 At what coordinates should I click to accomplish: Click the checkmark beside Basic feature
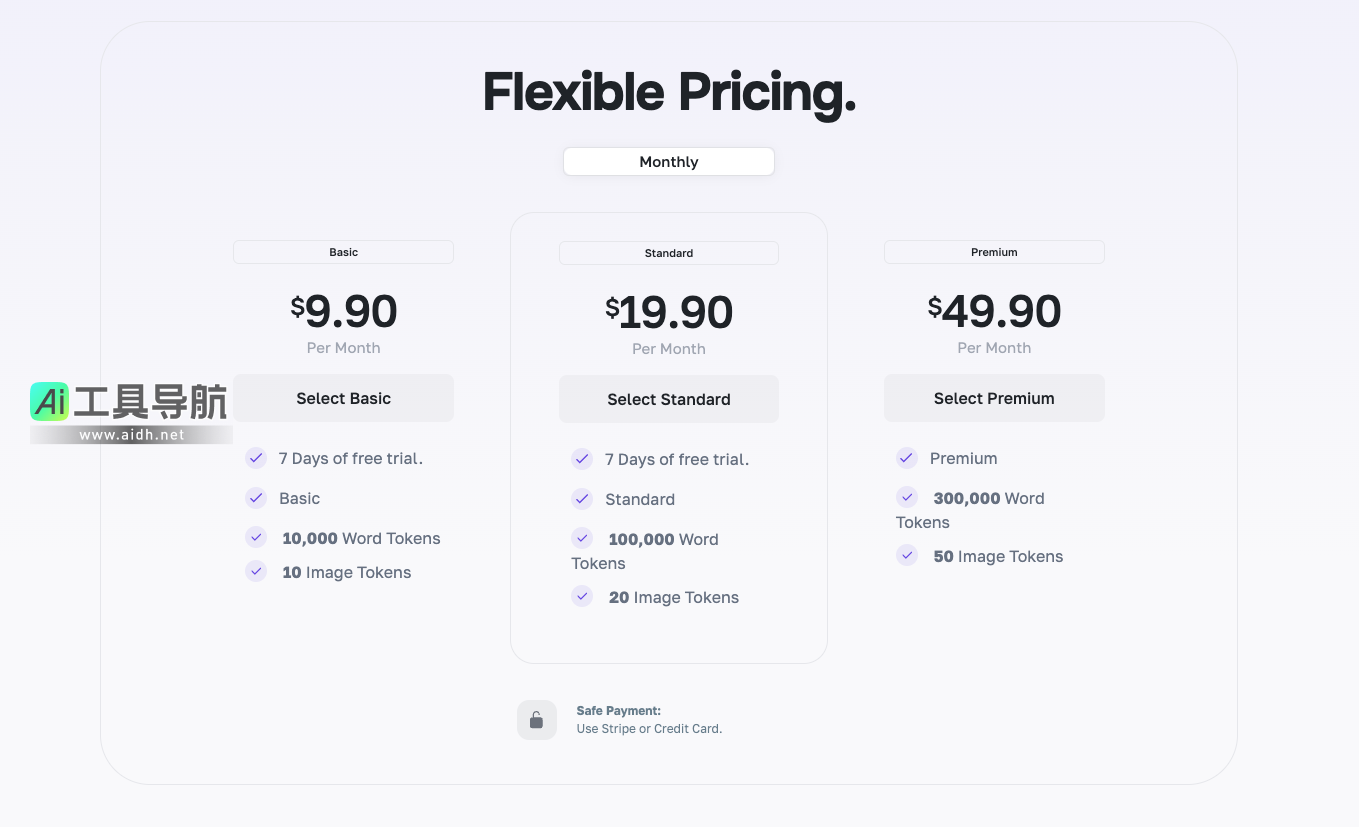pyautogui.click(x=256, y=498)
